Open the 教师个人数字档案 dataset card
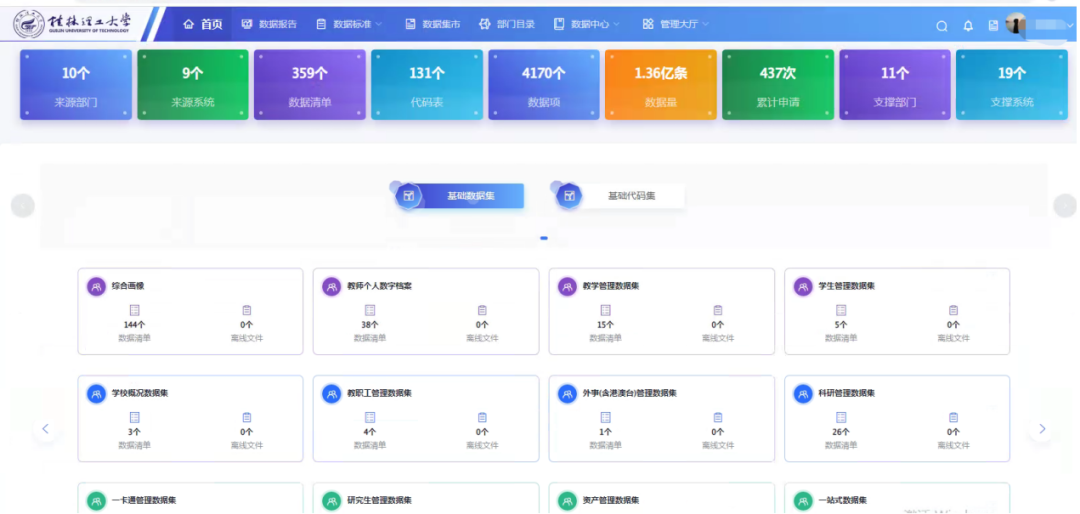Screen dimensions: 1080x514 (425, 311)
